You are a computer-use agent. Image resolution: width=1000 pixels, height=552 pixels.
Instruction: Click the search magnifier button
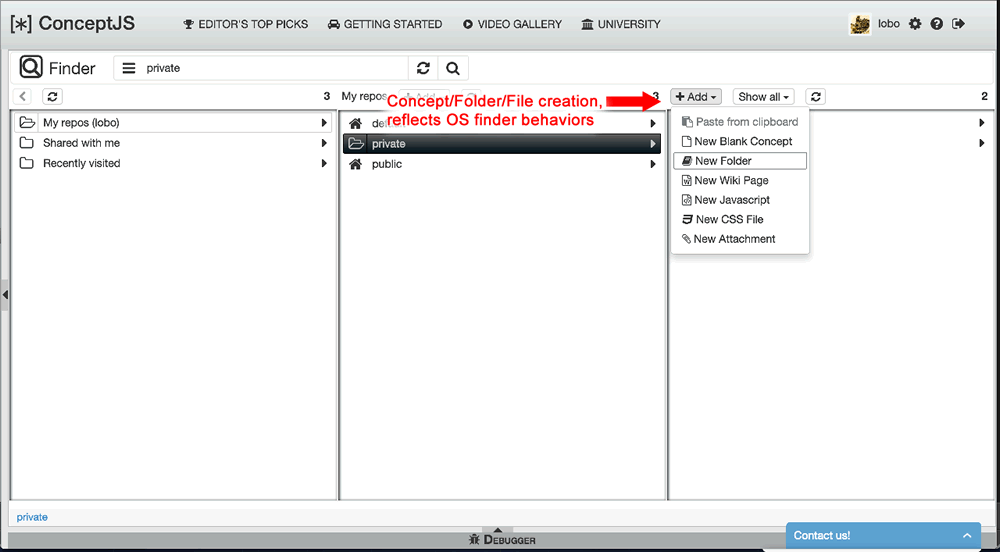pos(453,68)
